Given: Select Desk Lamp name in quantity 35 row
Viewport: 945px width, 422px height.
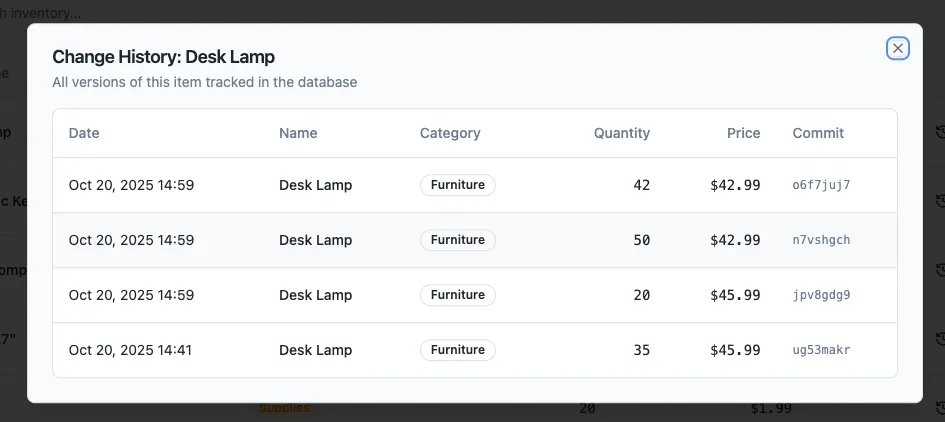Looking at the screenshot, I should [315, 350].
